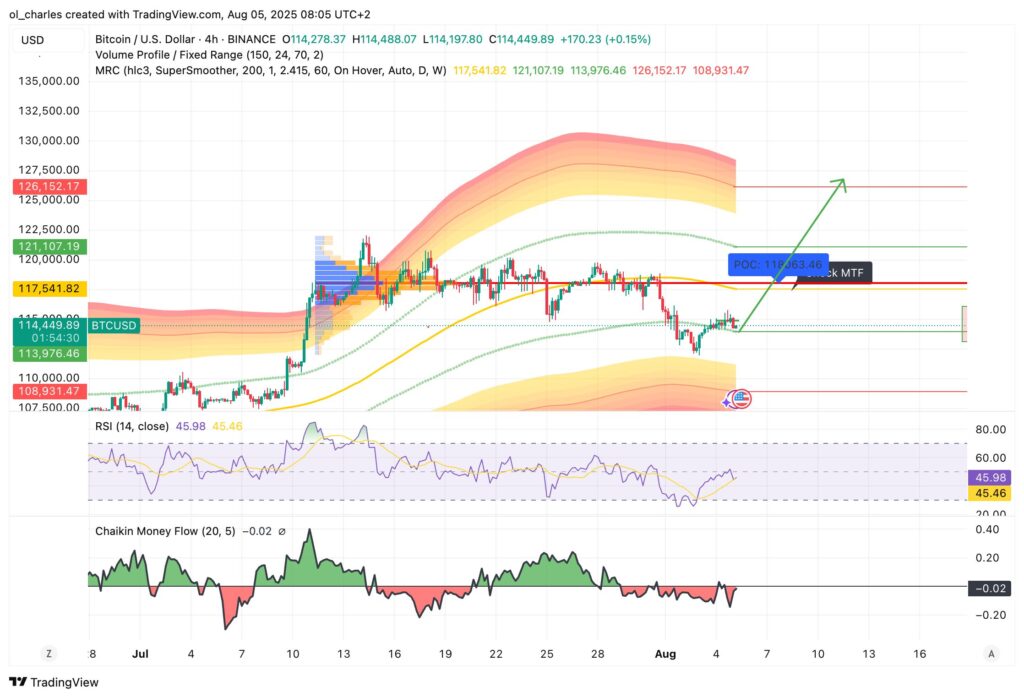Click the TradingView logo
The image size is (1024, 698).
coord(54,682)
